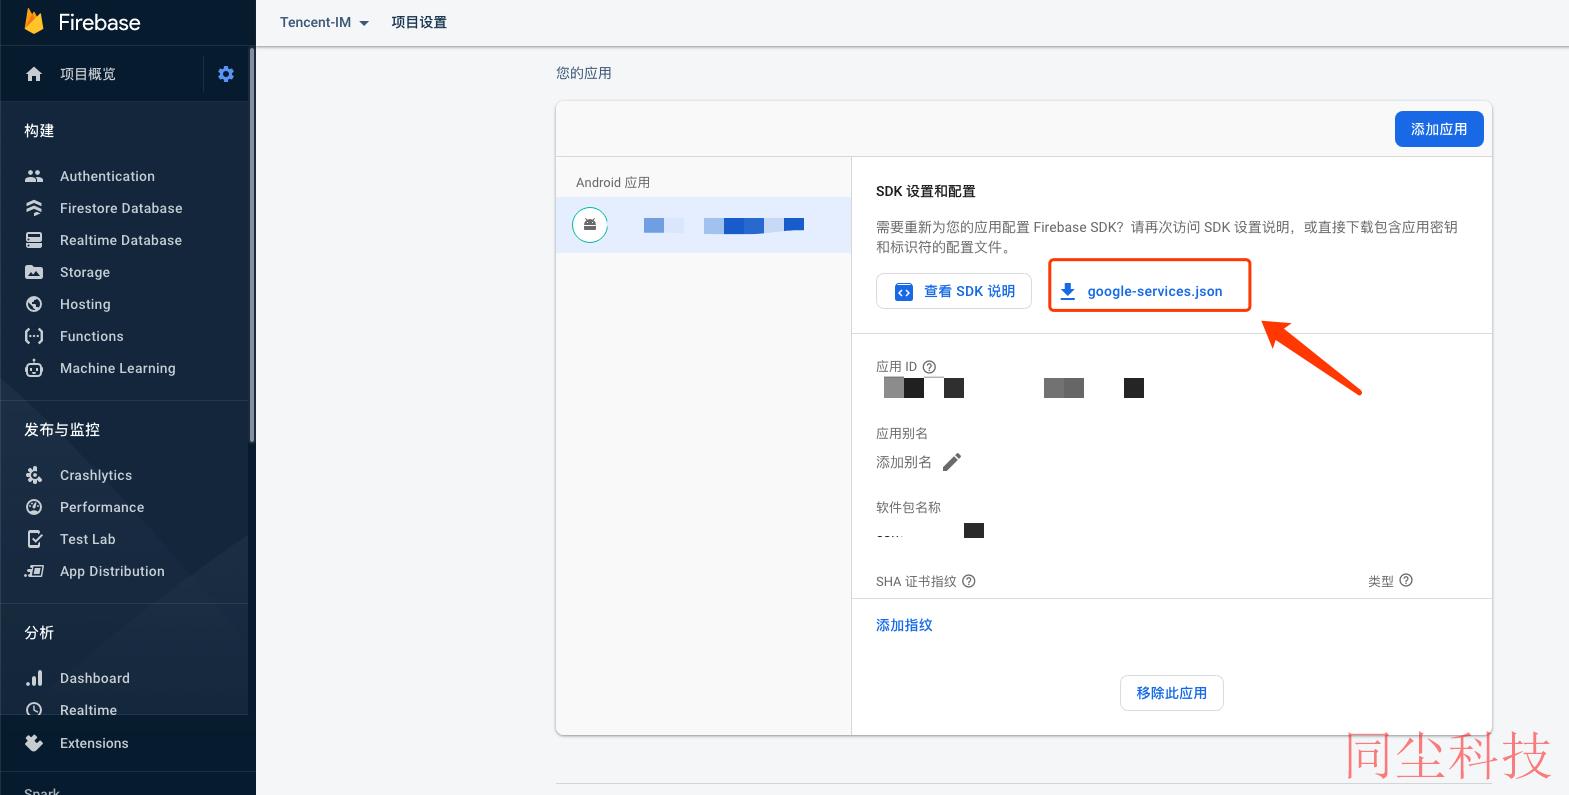Click the home icon beside 项目概览
1569x795 pixels.
(x=34, y=74)
